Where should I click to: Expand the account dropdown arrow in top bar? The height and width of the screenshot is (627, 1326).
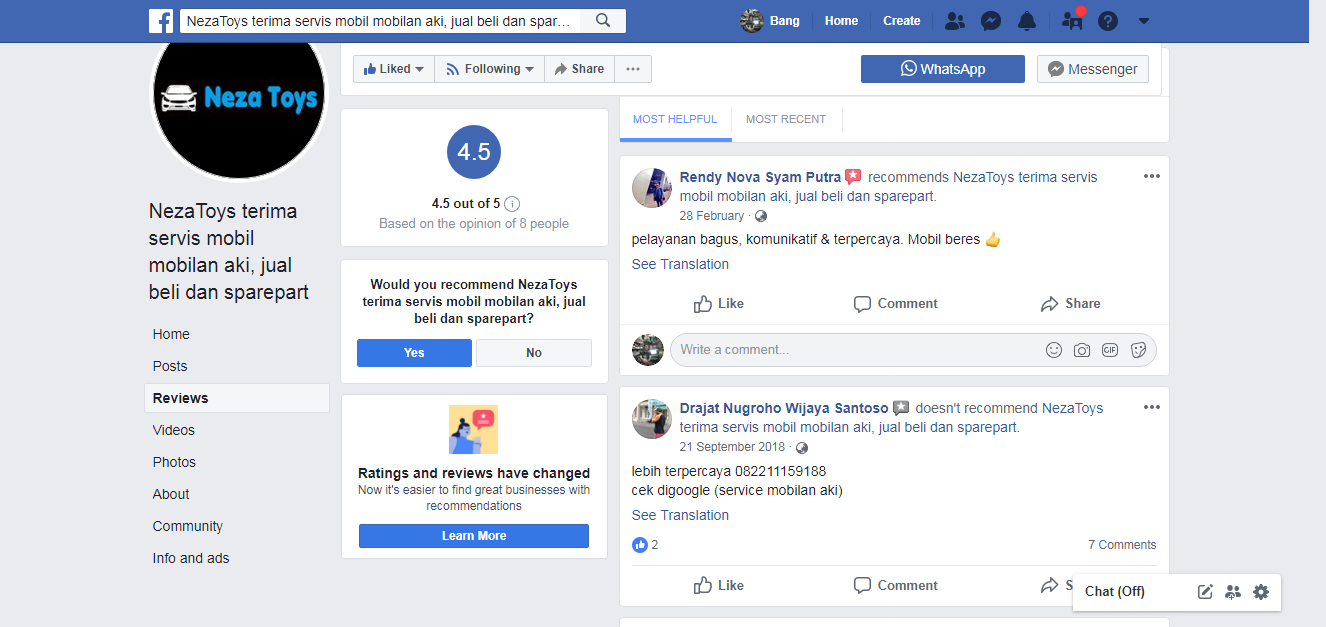[1144, 21]
